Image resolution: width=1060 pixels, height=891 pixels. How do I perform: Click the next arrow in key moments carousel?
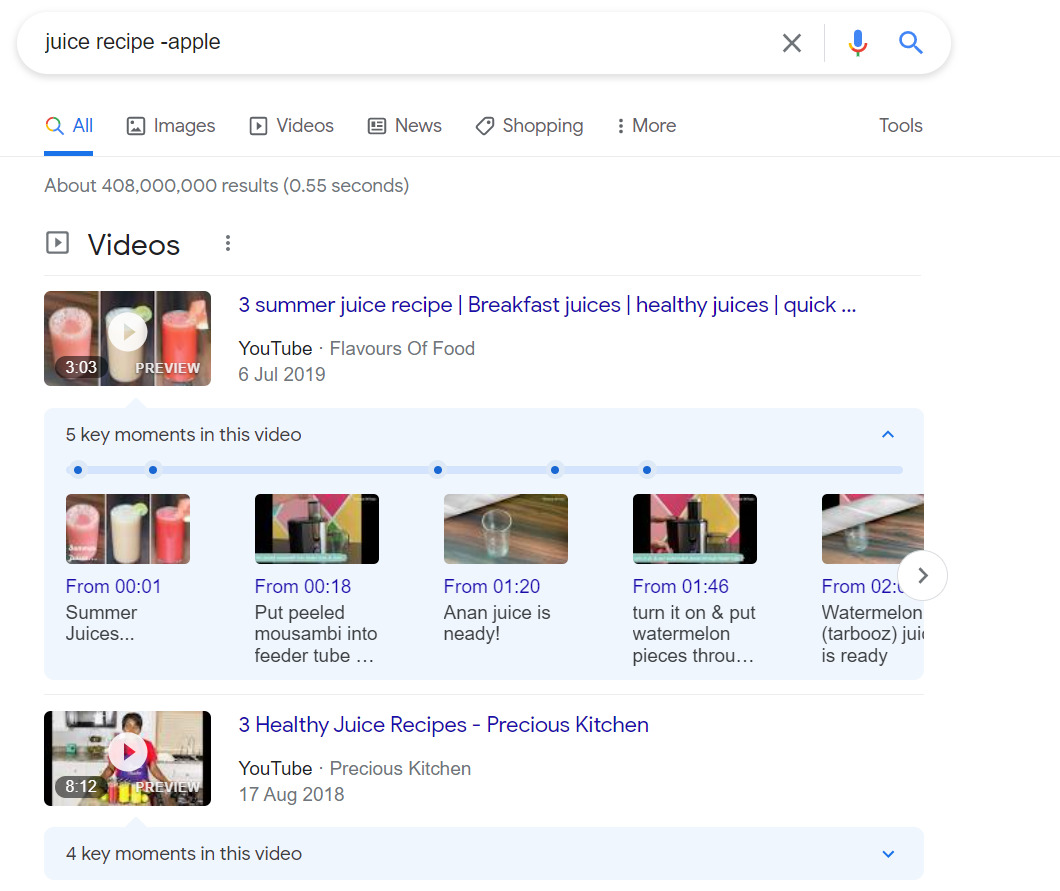tap(922, 575)
